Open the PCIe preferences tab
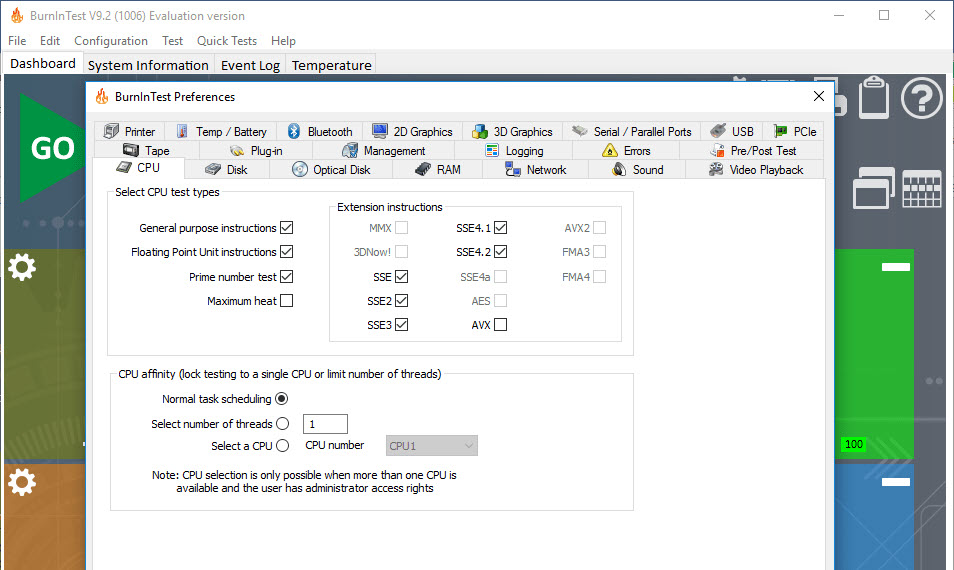The image size is (954, 570). point(793,131)
